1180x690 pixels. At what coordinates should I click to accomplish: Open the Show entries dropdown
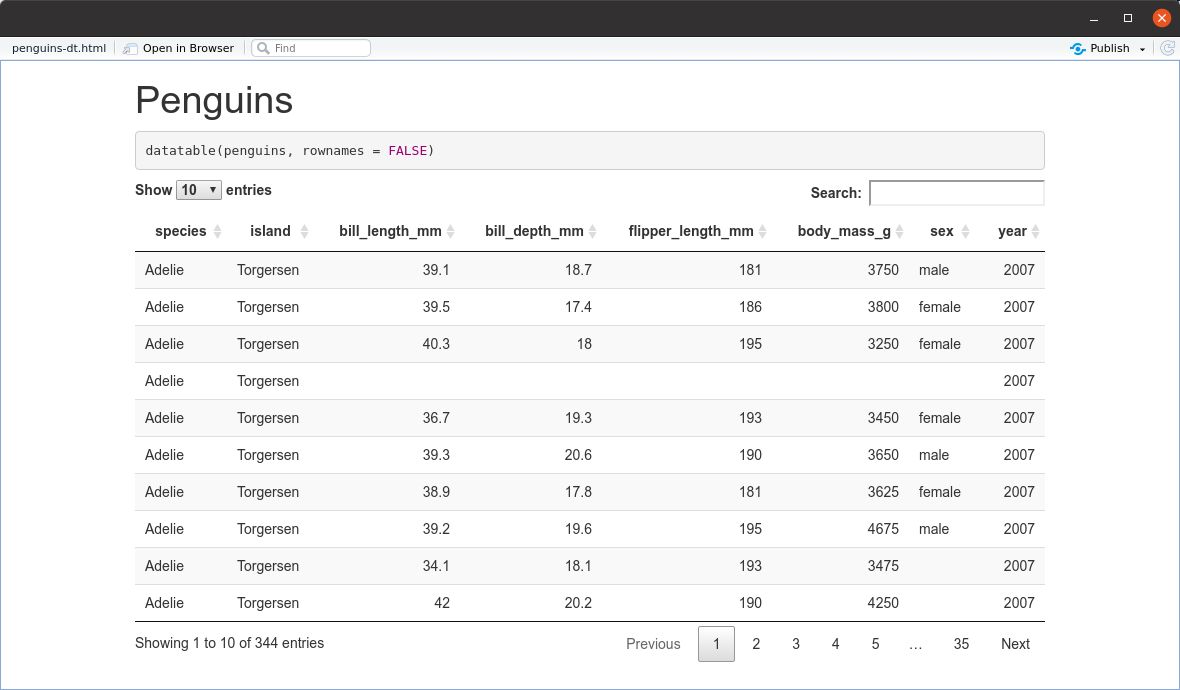[198, 190]
